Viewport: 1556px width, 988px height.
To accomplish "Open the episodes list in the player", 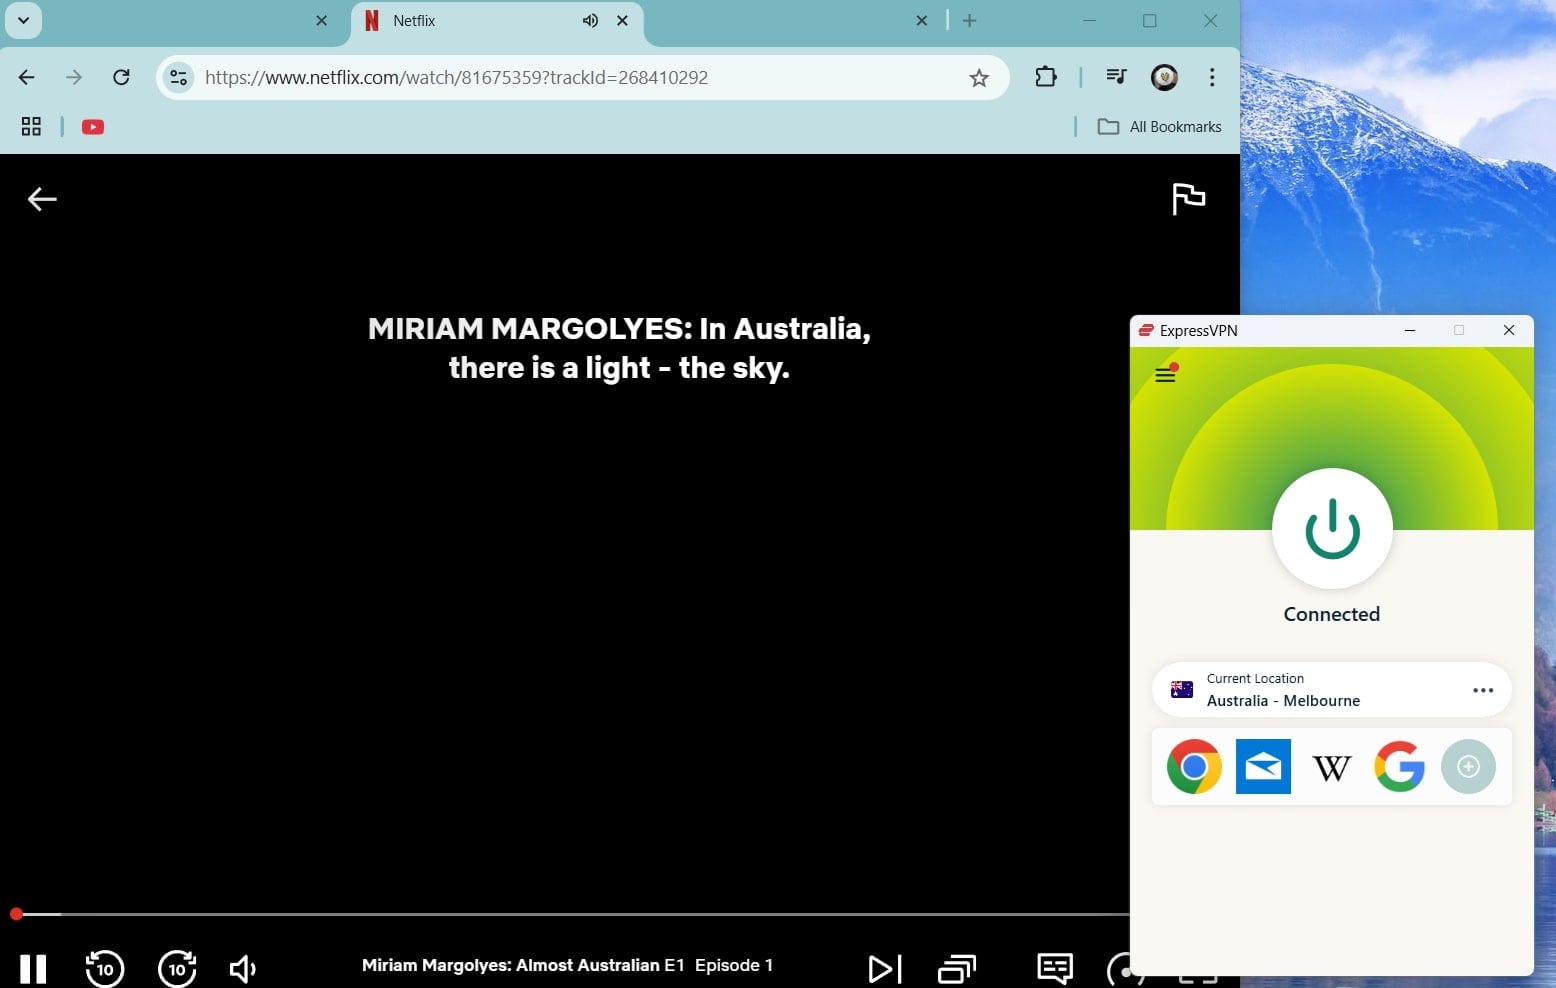I will (957, 968).
